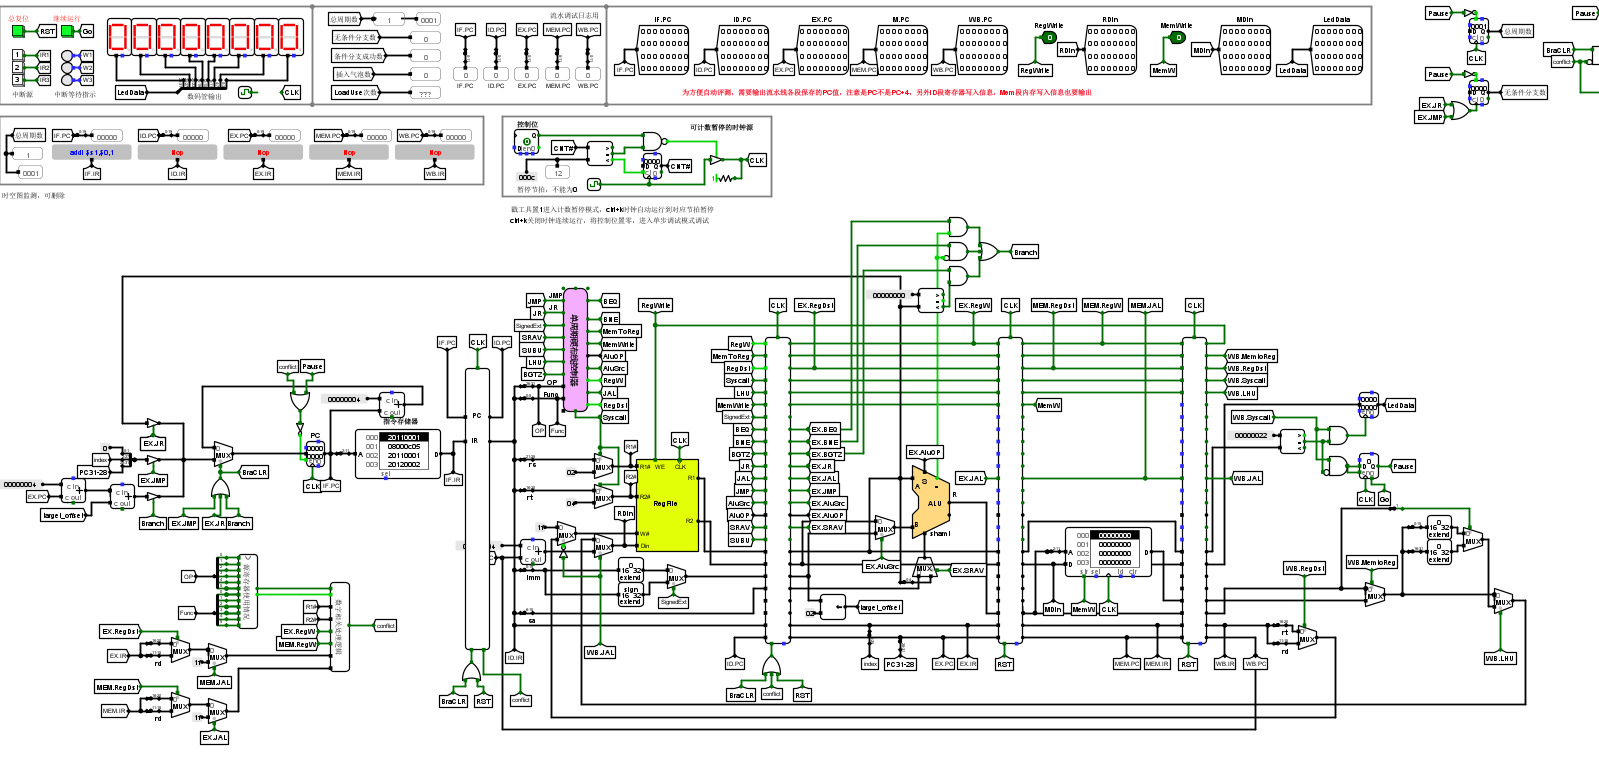Click the 12 probe value in the clock control box

pos(558,173)
